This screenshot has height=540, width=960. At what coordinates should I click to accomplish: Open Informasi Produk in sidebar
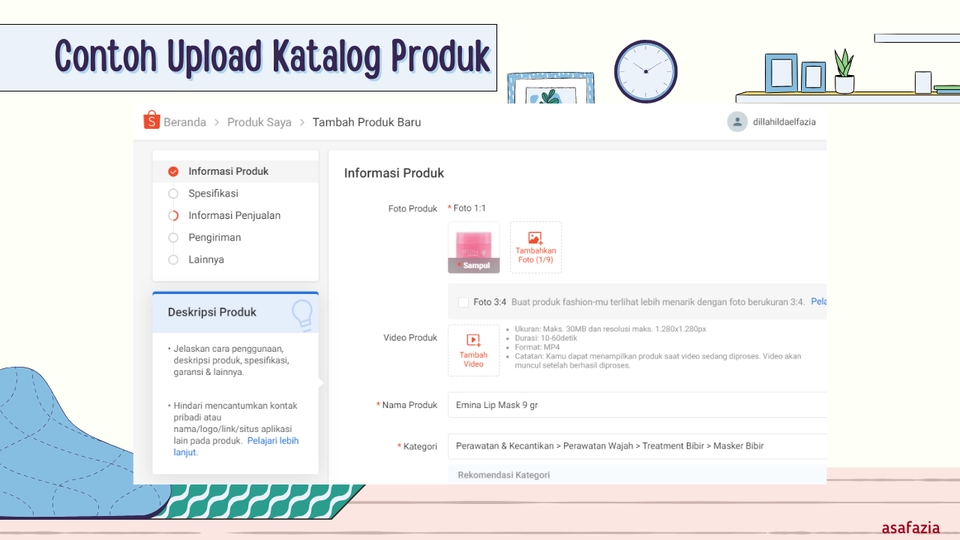pos(236,171)
